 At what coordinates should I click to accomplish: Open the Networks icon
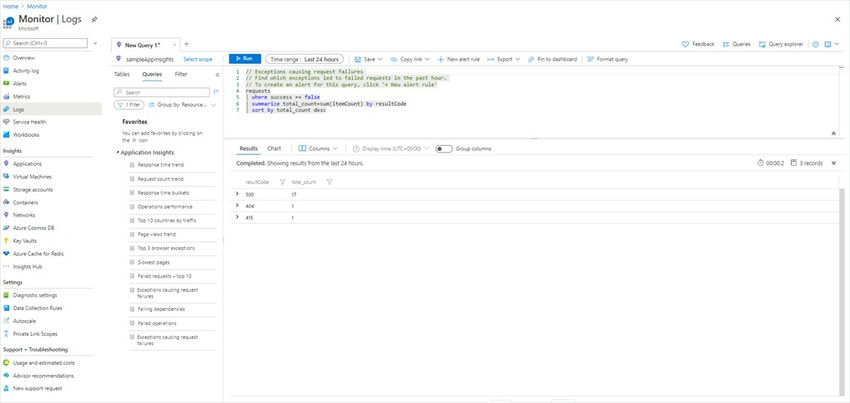point(7,215)
